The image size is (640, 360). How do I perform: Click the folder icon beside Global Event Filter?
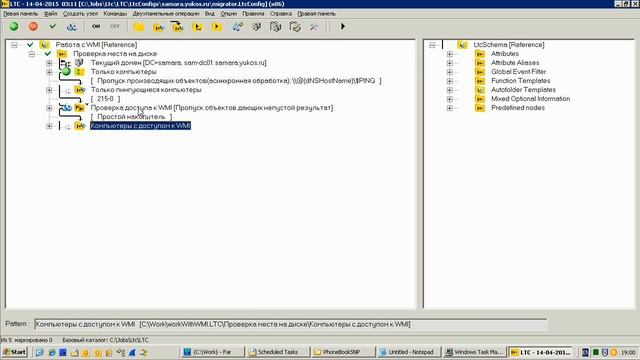click(480, 72)
